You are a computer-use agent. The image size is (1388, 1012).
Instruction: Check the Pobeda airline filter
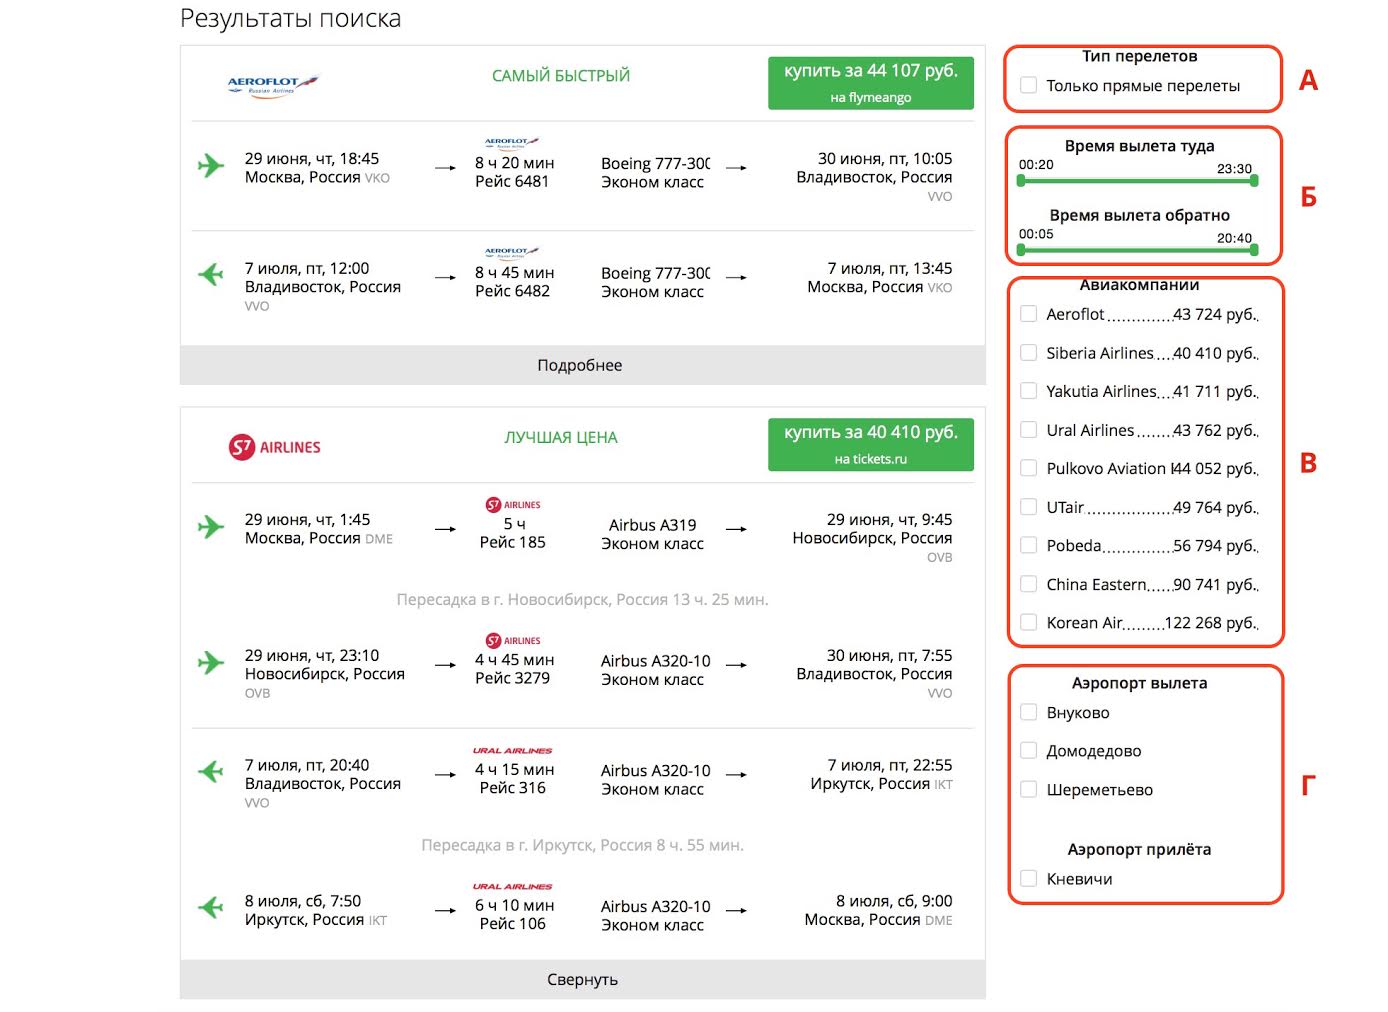[x=1028, y=545]
